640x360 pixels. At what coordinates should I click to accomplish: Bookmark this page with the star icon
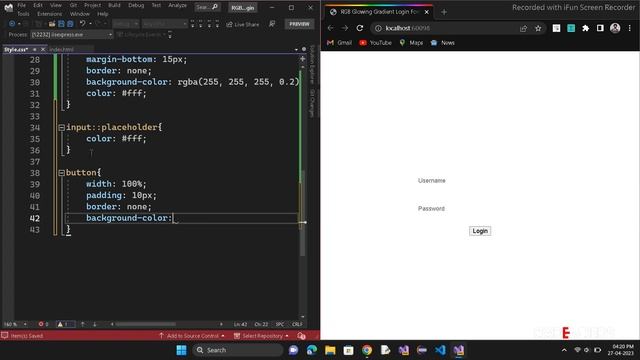tap(538, 28)
